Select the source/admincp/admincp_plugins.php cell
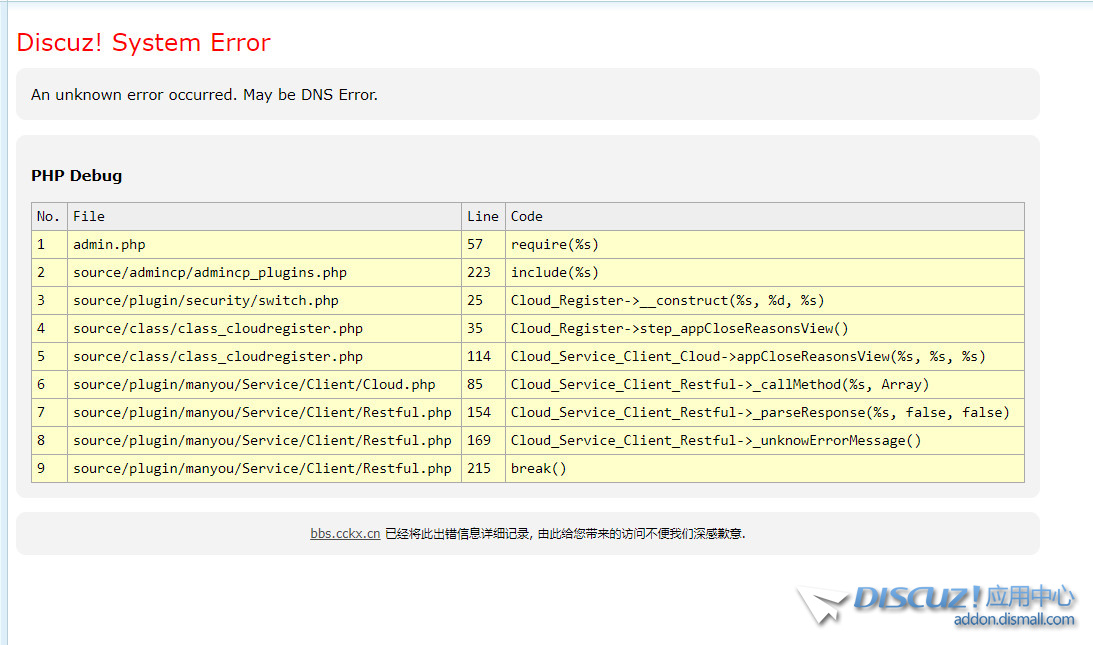Viewport: 1093px width, 645px height. click(x=210, y=272)
